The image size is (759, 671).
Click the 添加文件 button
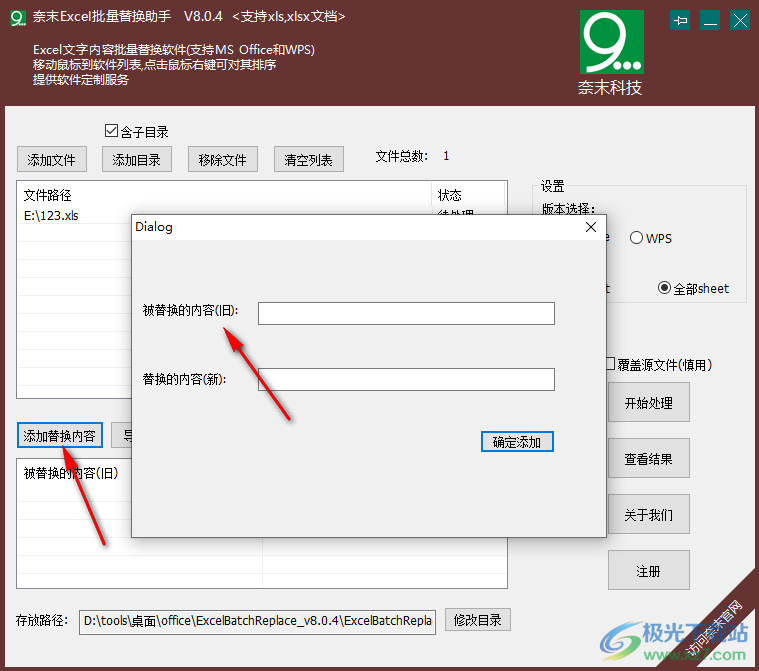point(52,159)
